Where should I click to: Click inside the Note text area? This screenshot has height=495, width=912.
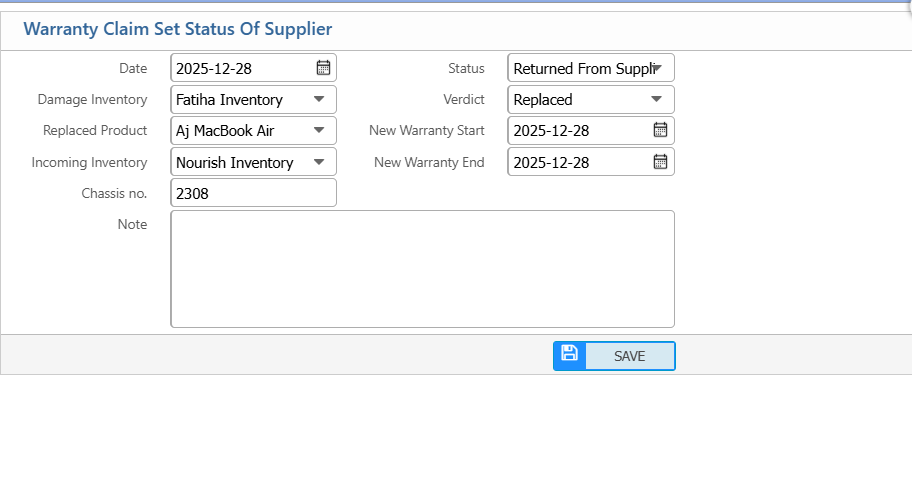(422, 268)
